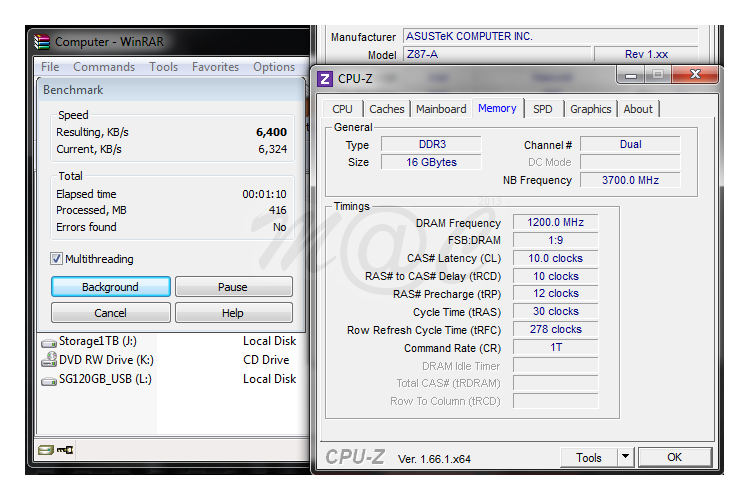Click the tRP 12 clocks value

click(556, 294)
